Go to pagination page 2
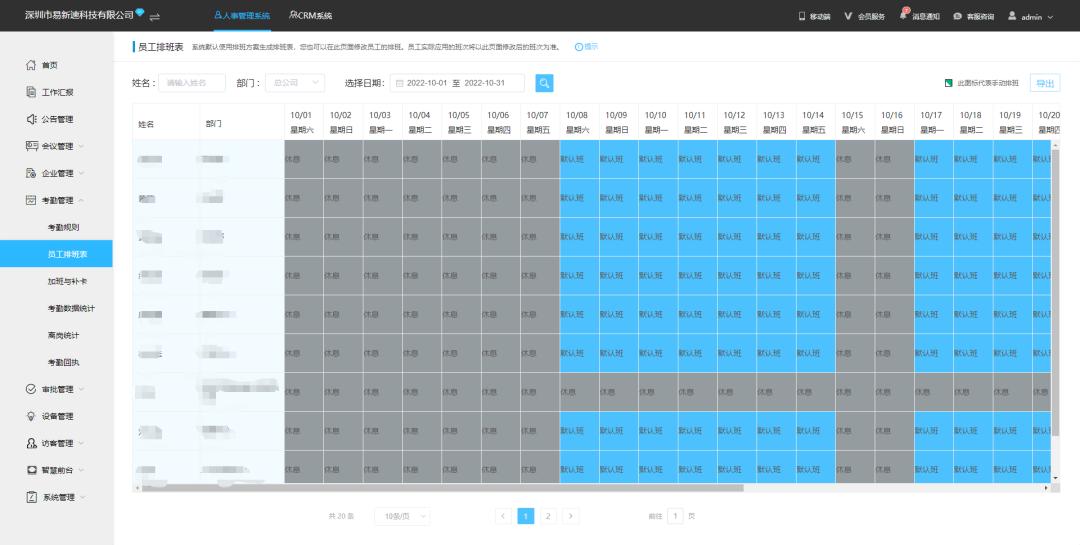The height and width of the screenshot is (545, 1080). click(x=548, y=516)
